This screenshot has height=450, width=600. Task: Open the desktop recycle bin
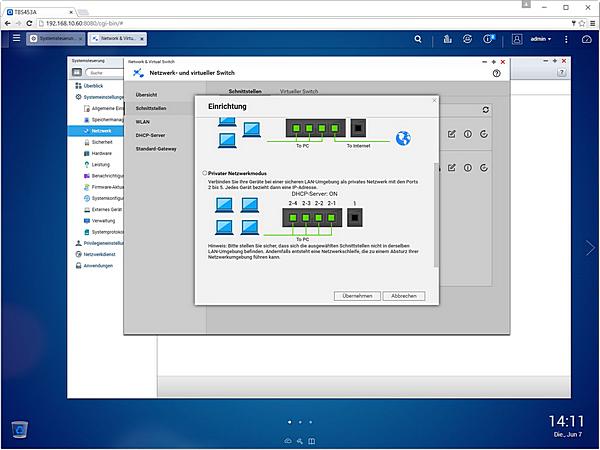pyautogui.click(x=20, y=429)
